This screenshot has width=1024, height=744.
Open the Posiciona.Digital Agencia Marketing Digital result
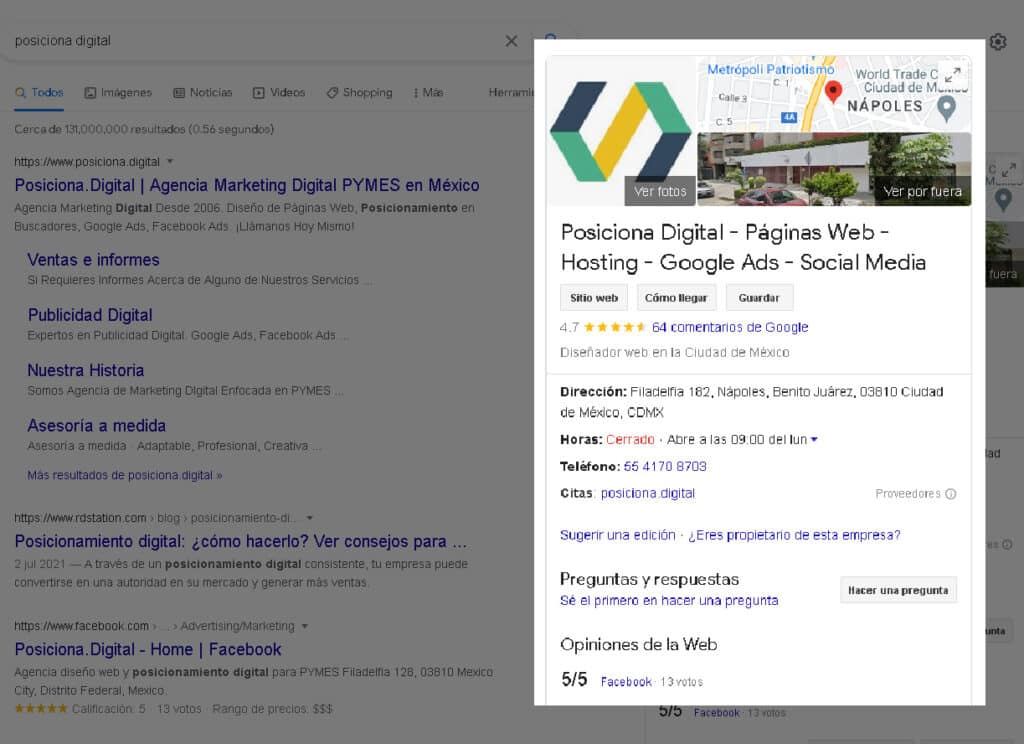tap(247, 186)
